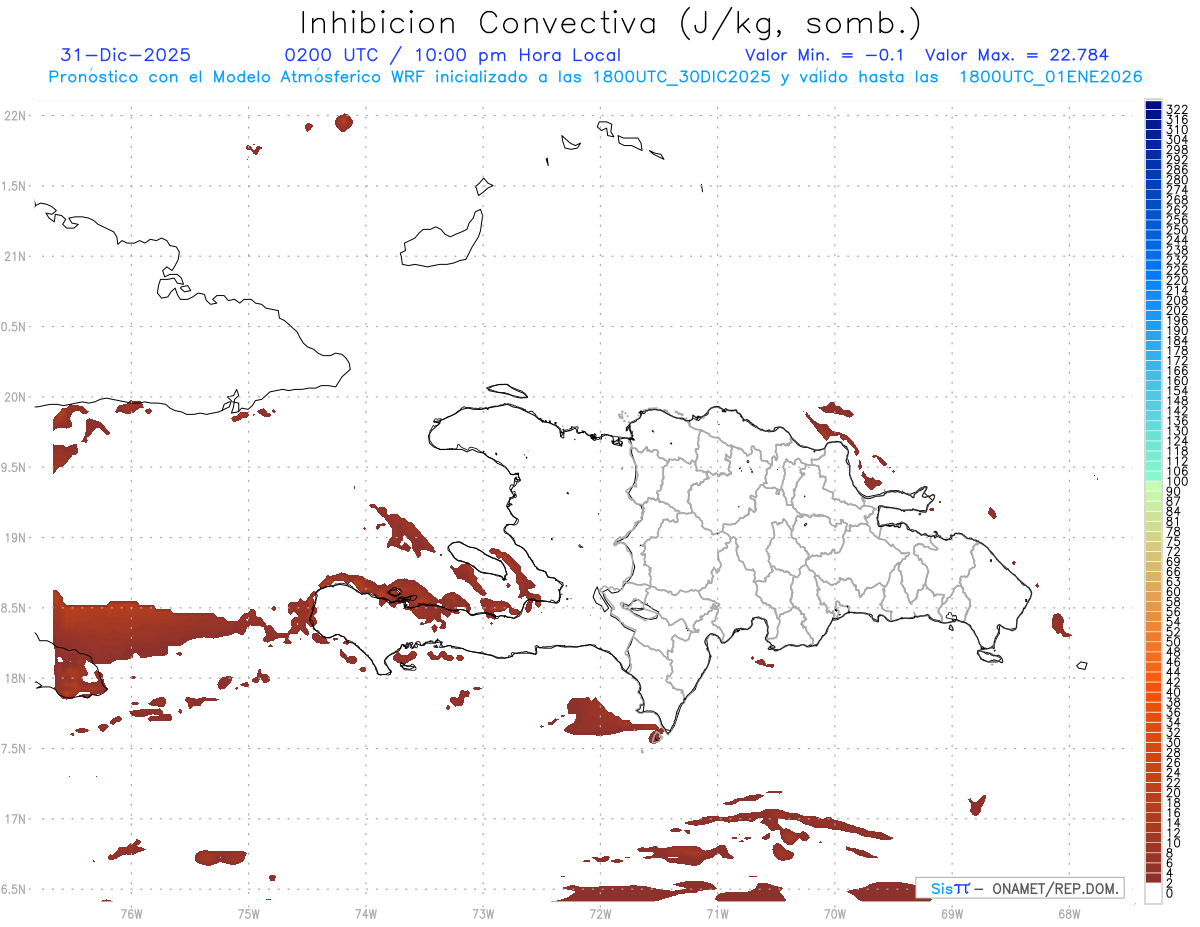Click latitude label '18N'
This screenshot has width=1200, height=927.
[14, 679]
